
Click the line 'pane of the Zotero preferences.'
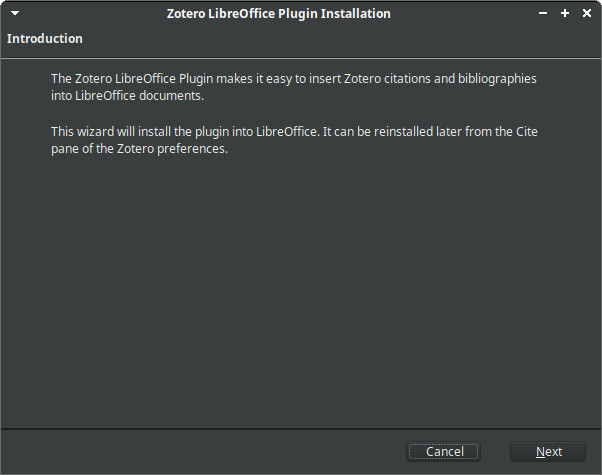(x=139, y=149)
